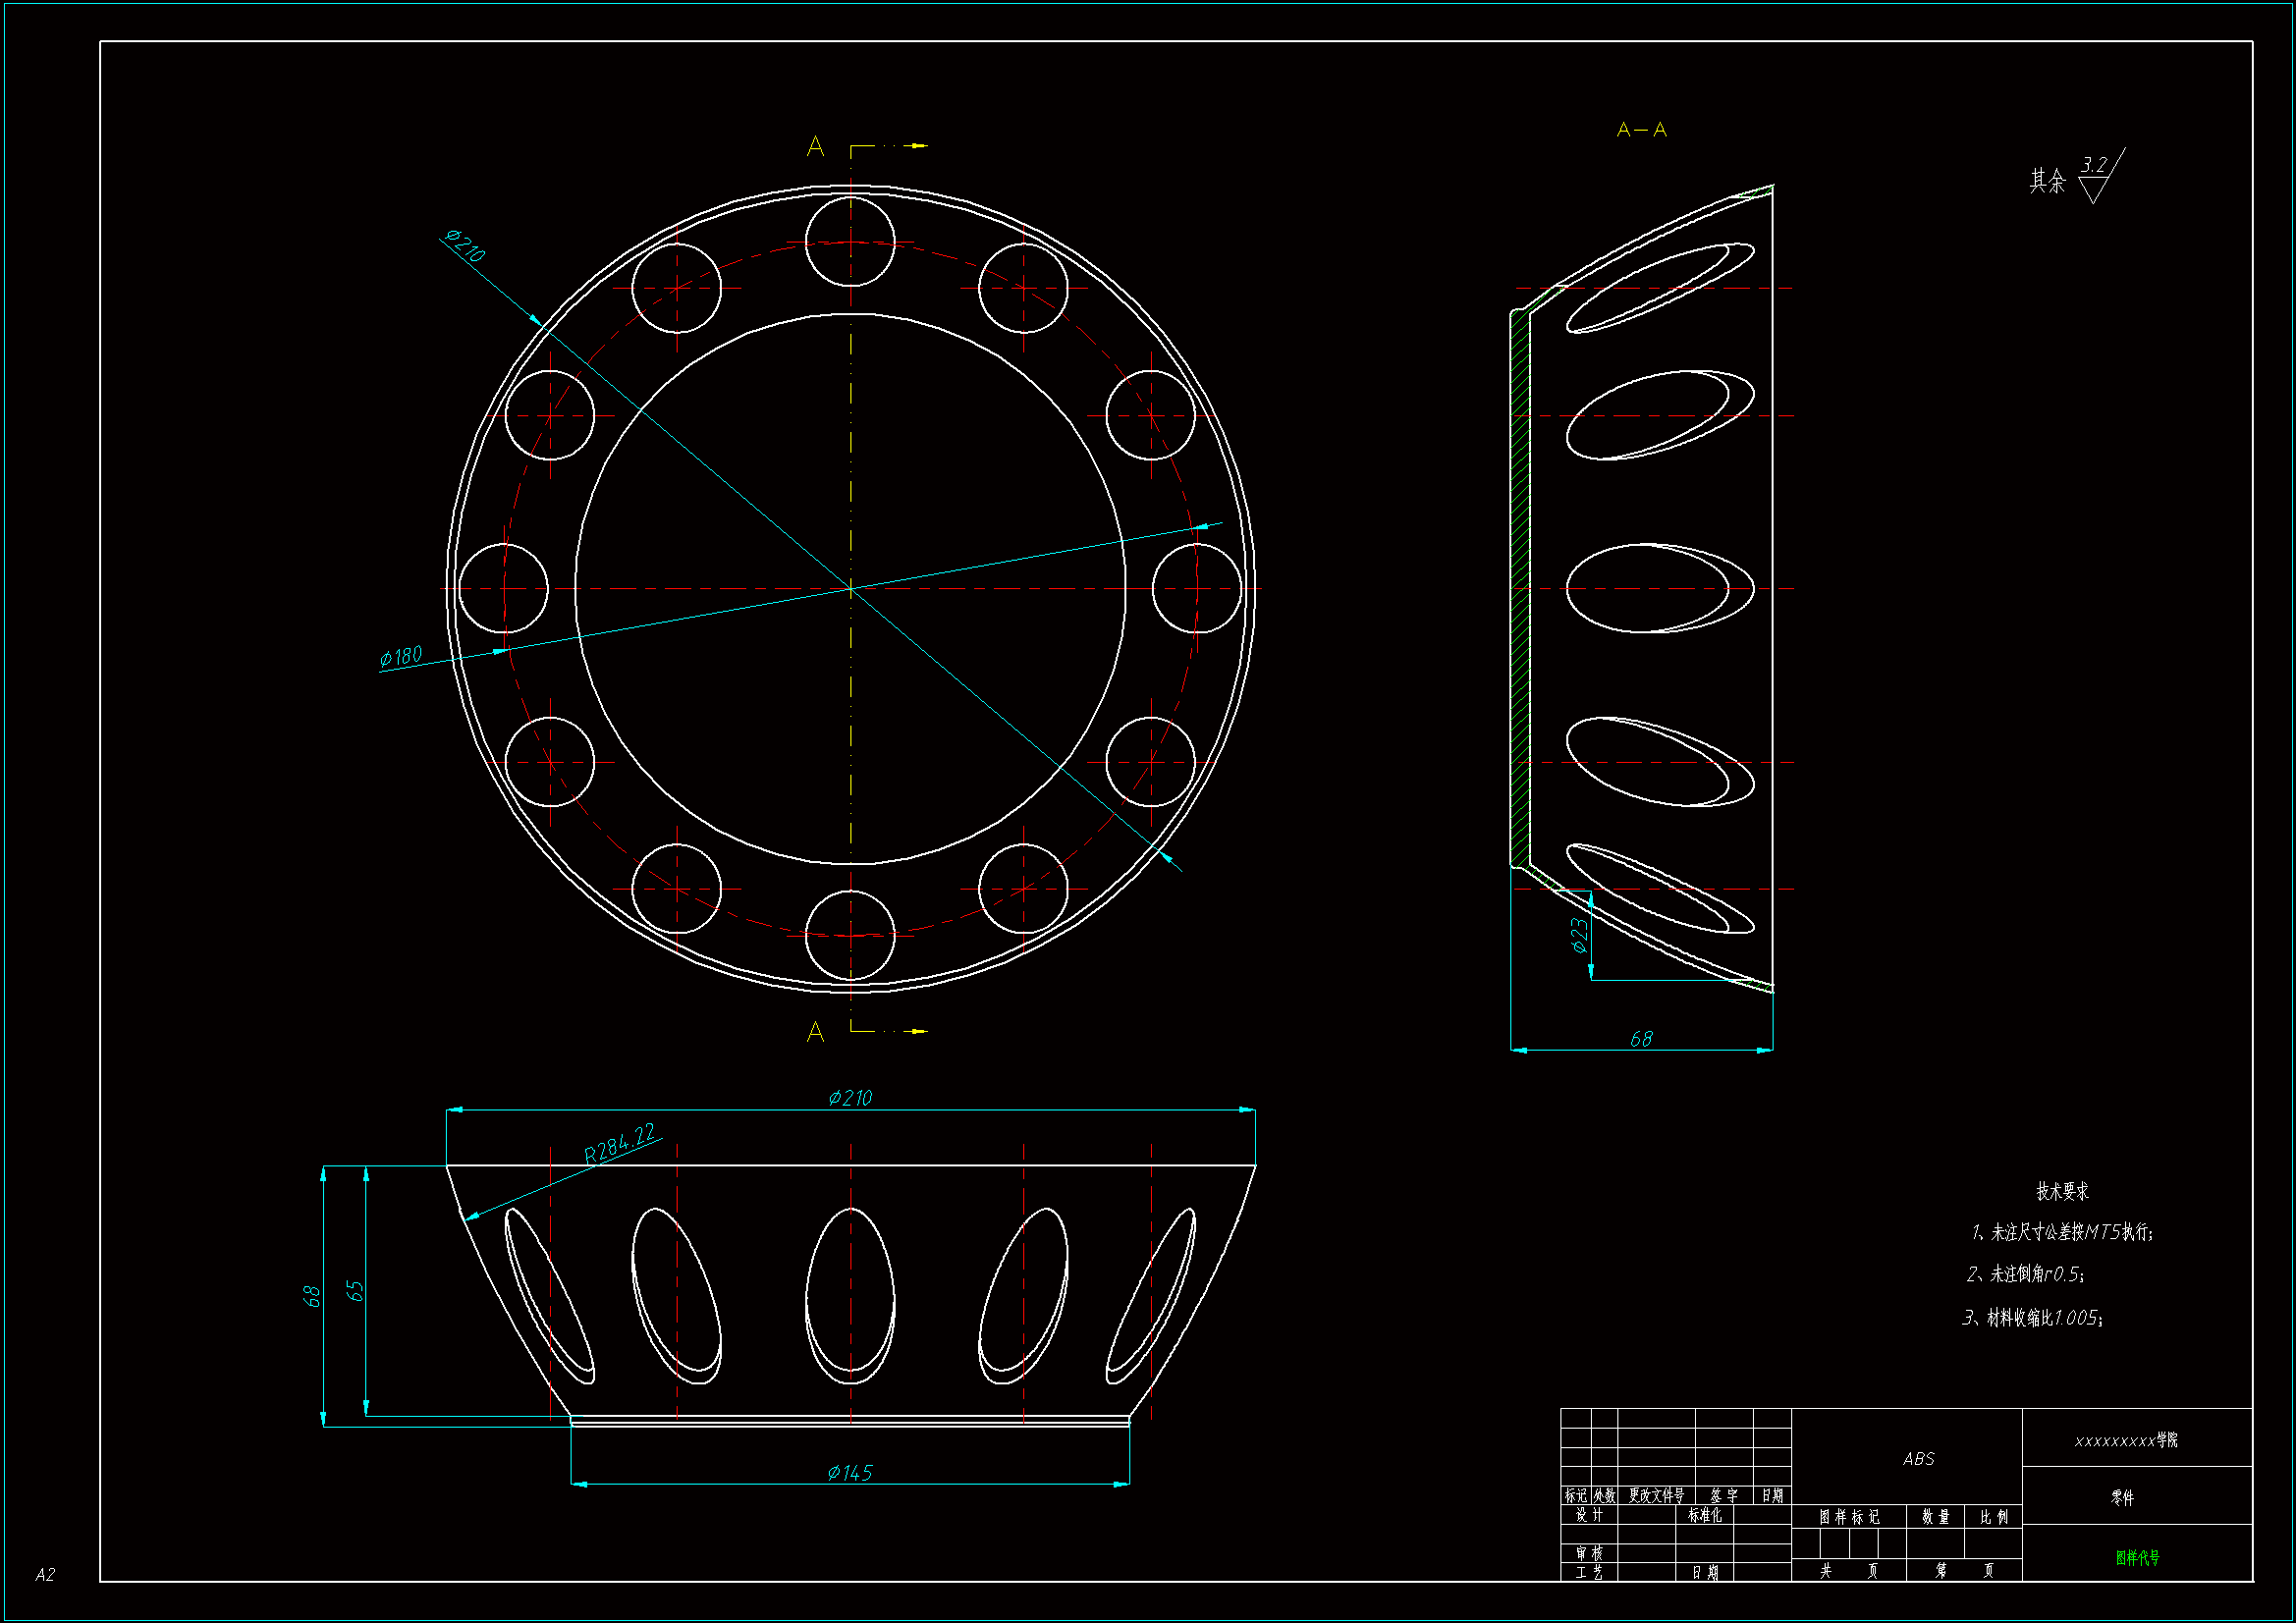Click the R284.22 radius dimension text
The width and height of the screenshot is (2296, 1623).
[619, 1143]
